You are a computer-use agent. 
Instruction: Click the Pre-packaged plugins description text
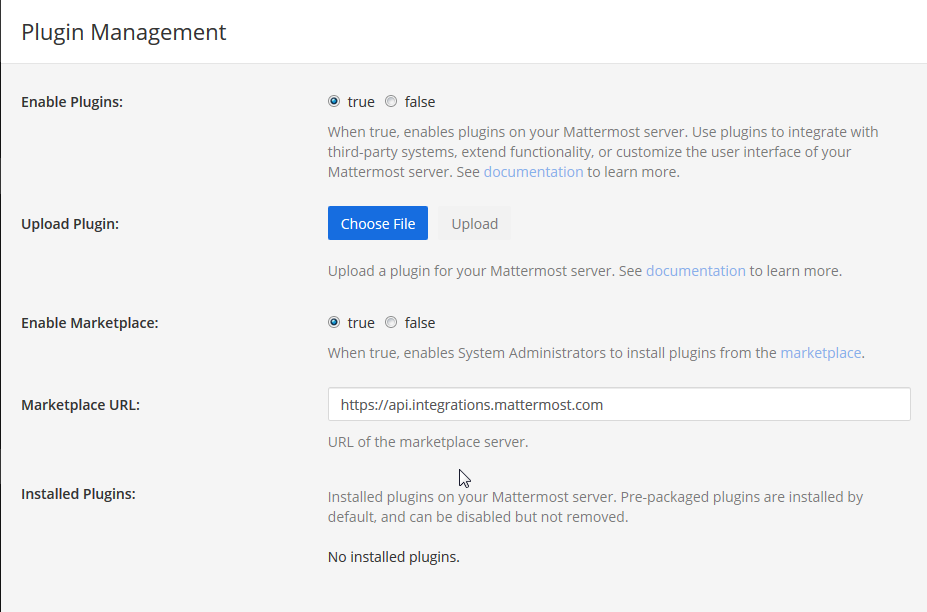595,507
